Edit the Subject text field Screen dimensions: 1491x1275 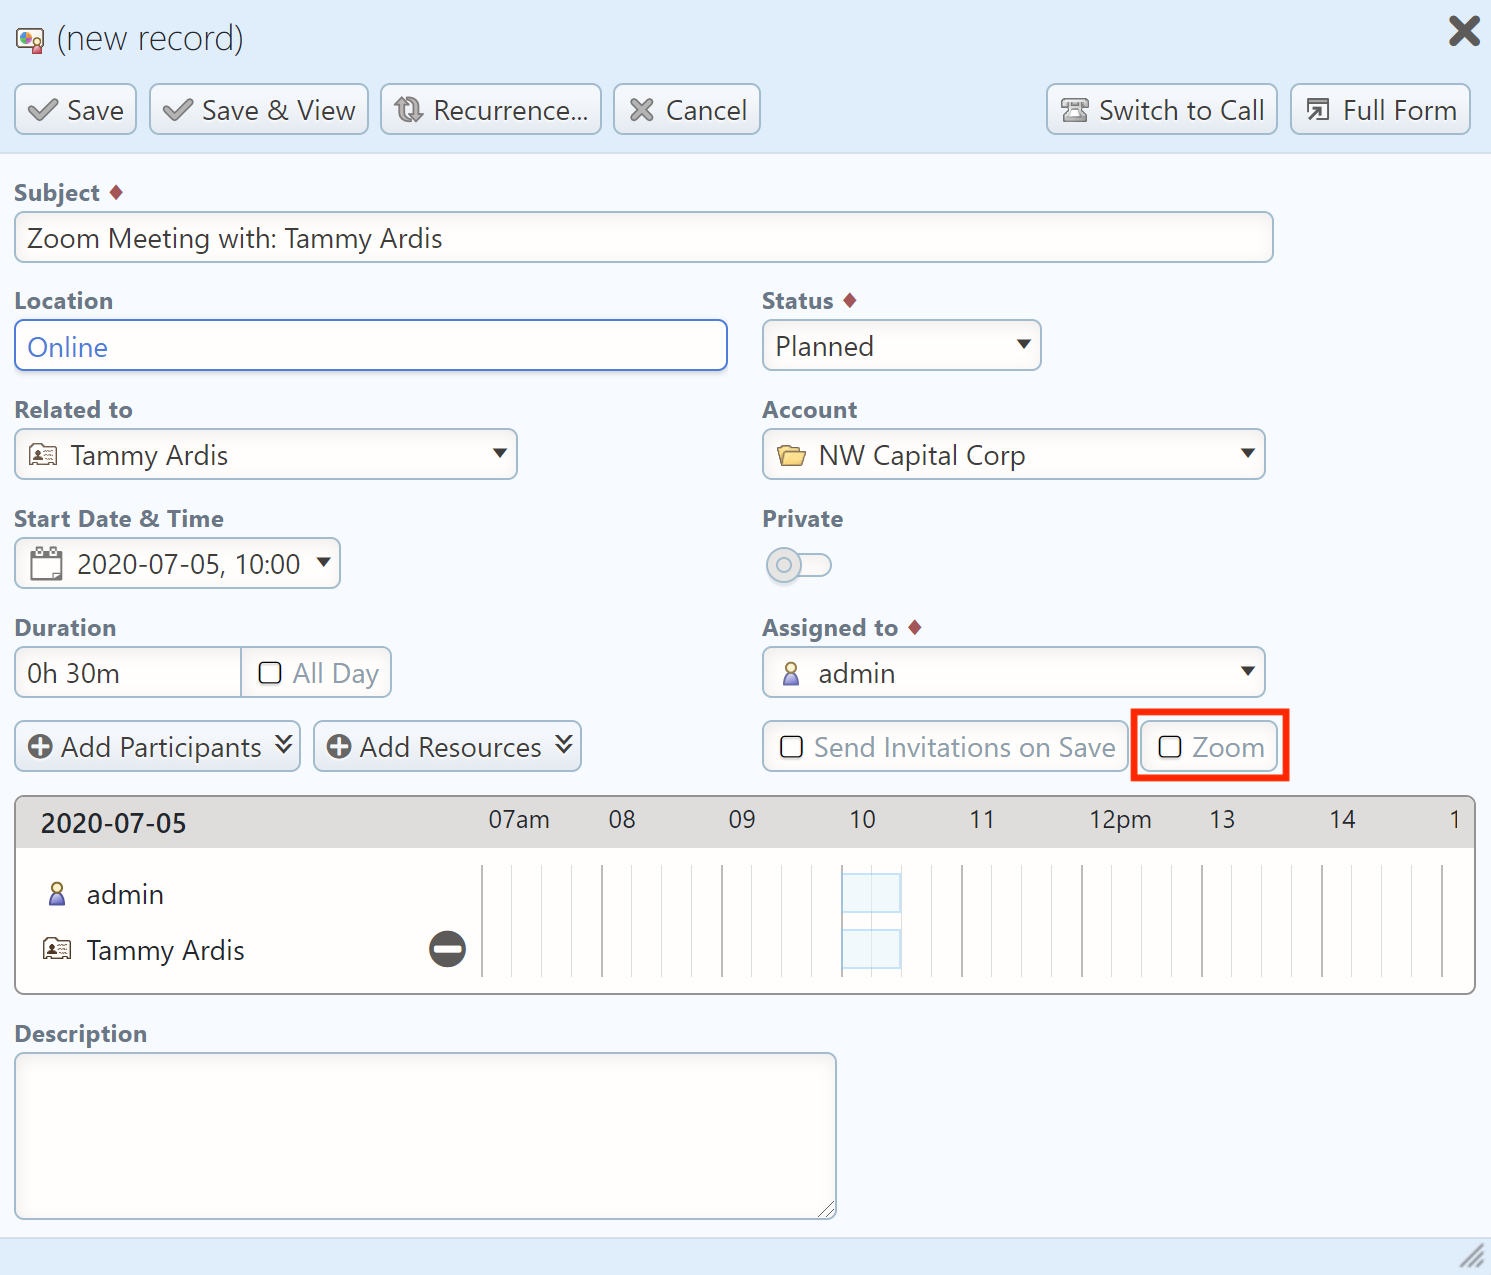[644, 237]
